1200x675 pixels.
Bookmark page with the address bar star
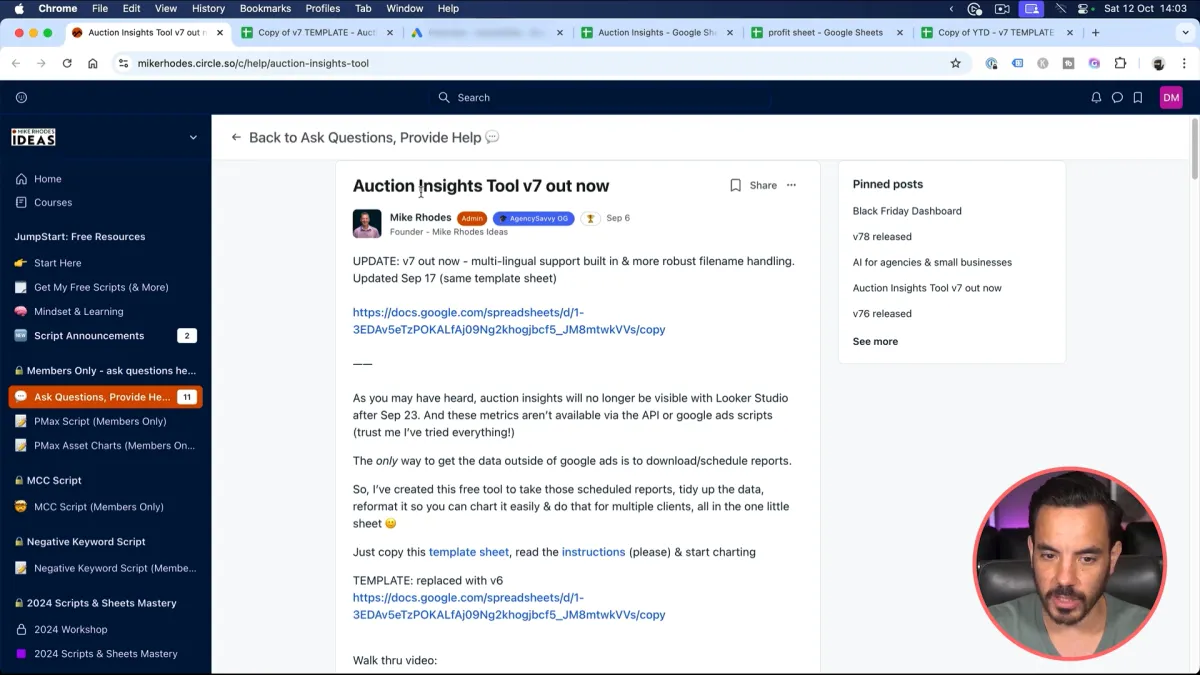coord(955,63)
